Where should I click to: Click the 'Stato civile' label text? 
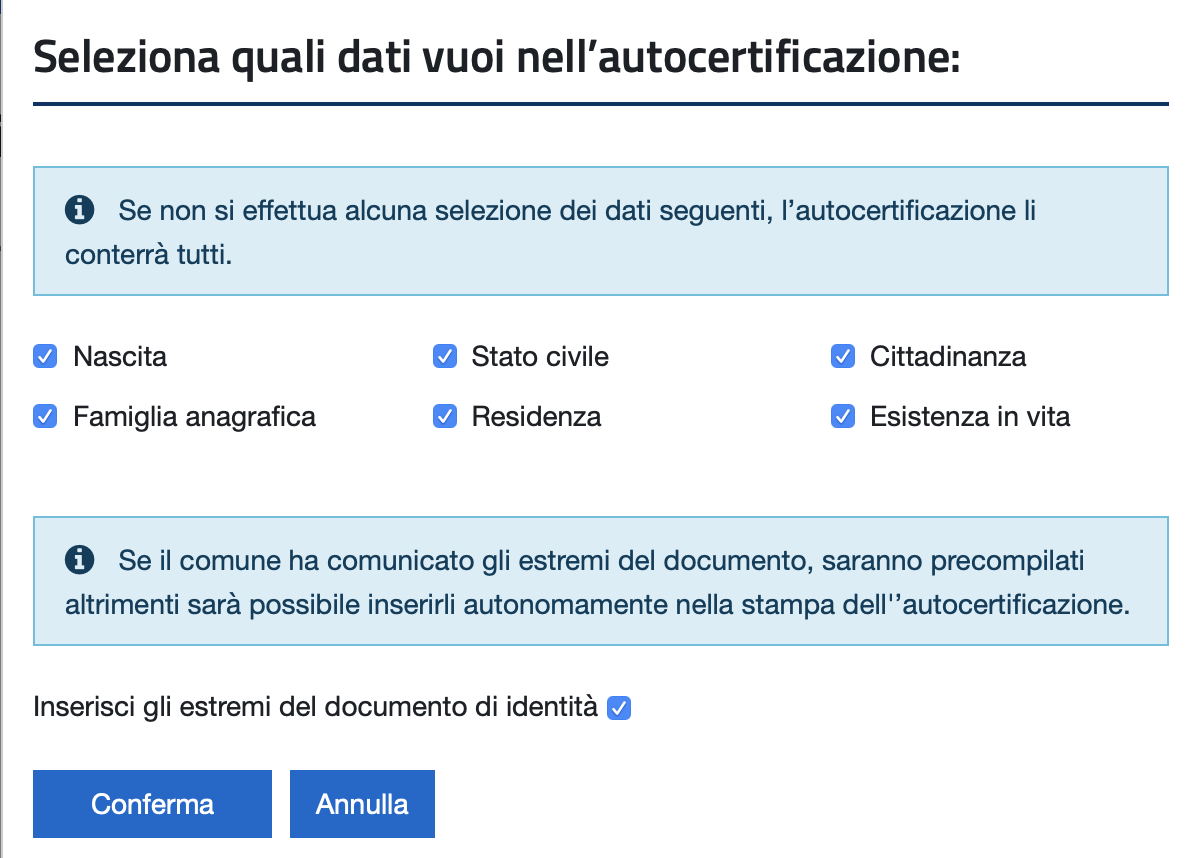pyautogui.click(x=540, y=356)
